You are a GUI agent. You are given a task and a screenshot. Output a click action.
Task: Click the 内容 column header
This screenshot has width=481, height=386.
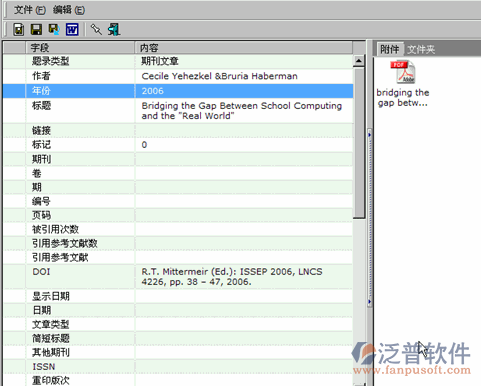click(x=244, y=48)
